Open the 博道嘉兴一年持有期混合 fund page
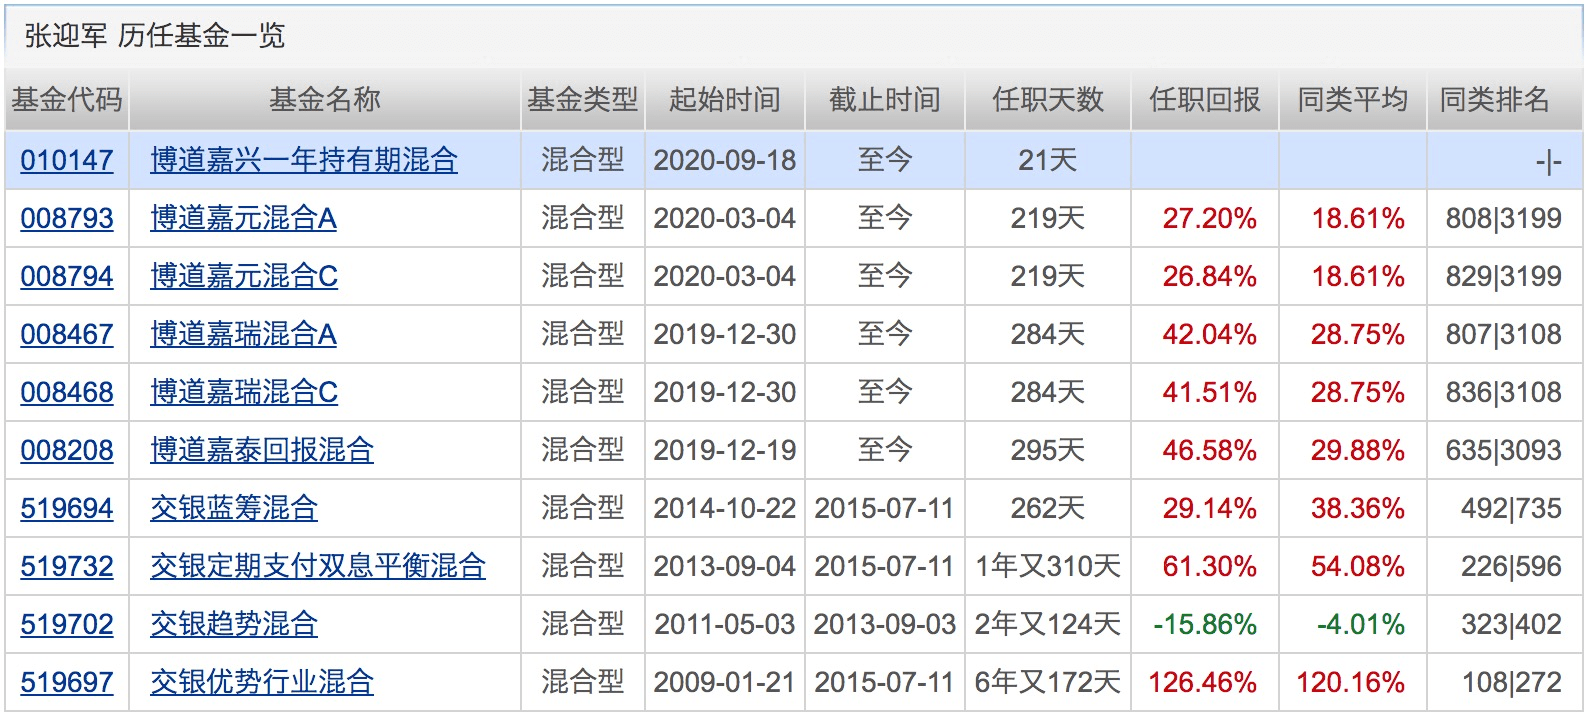This screenshot has height=722, width=1592. click(x=304, y=160)
